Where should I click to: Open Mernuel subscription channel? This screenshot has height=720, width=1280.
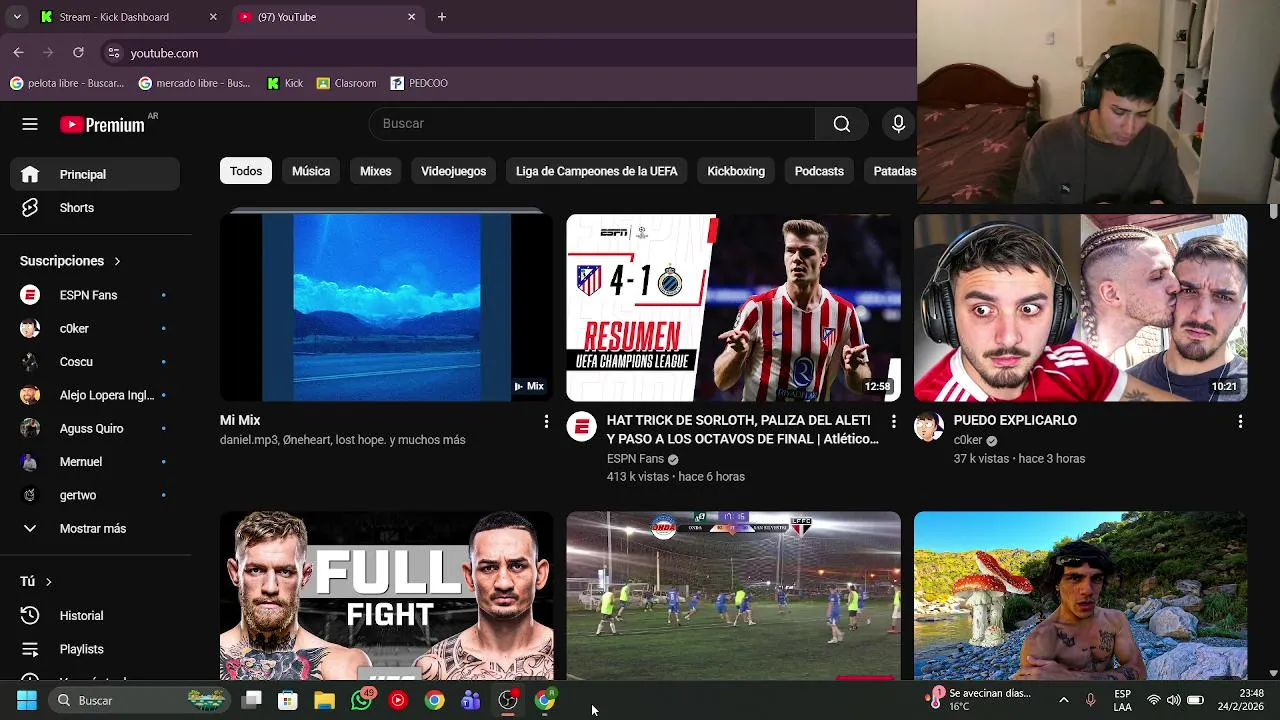coord(95,462)
